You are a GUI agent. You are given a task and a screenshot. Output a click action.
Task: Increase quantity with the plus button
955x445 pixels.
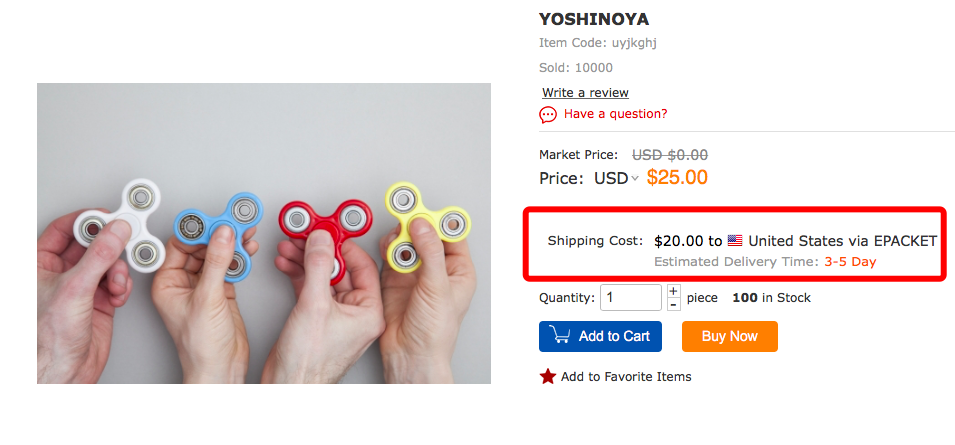click(673, 291)
